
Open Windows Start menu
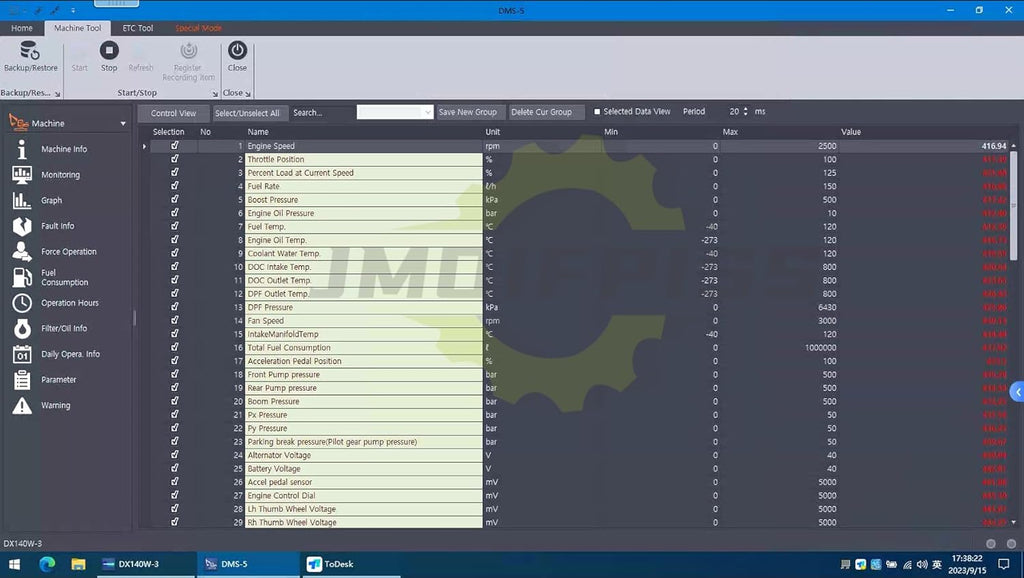coord(14,564)
